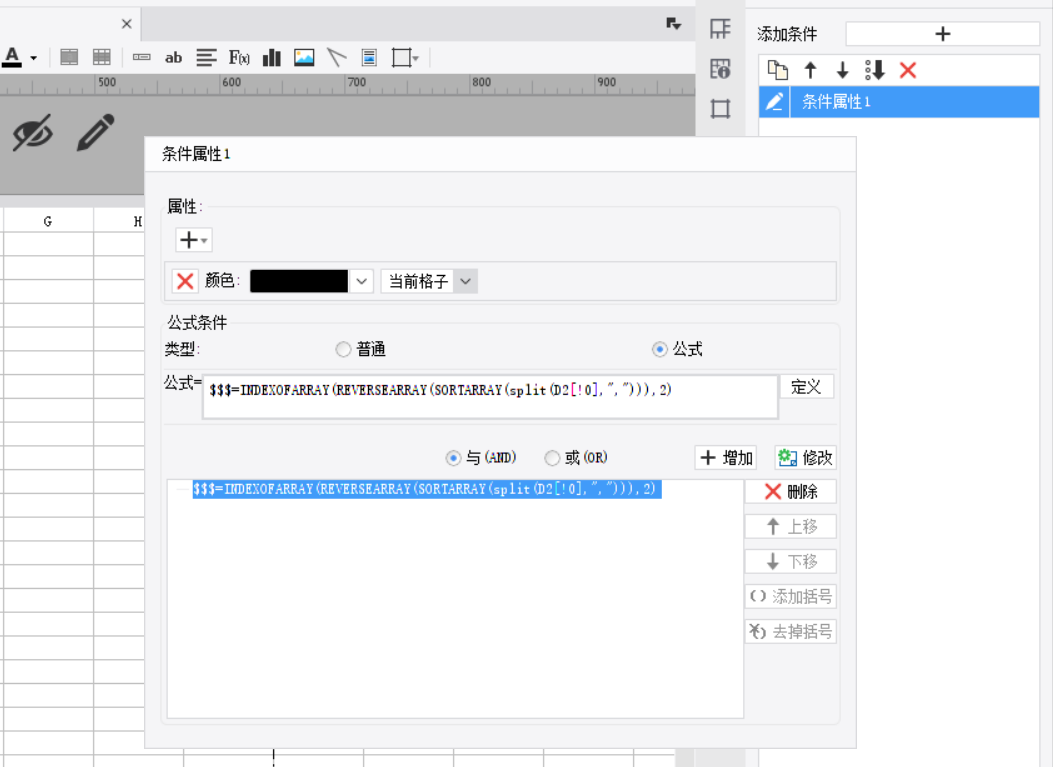Click into the 公式 formula input field
The height and width of the screenshot is (767, 1053).
[x=490, y=396]
